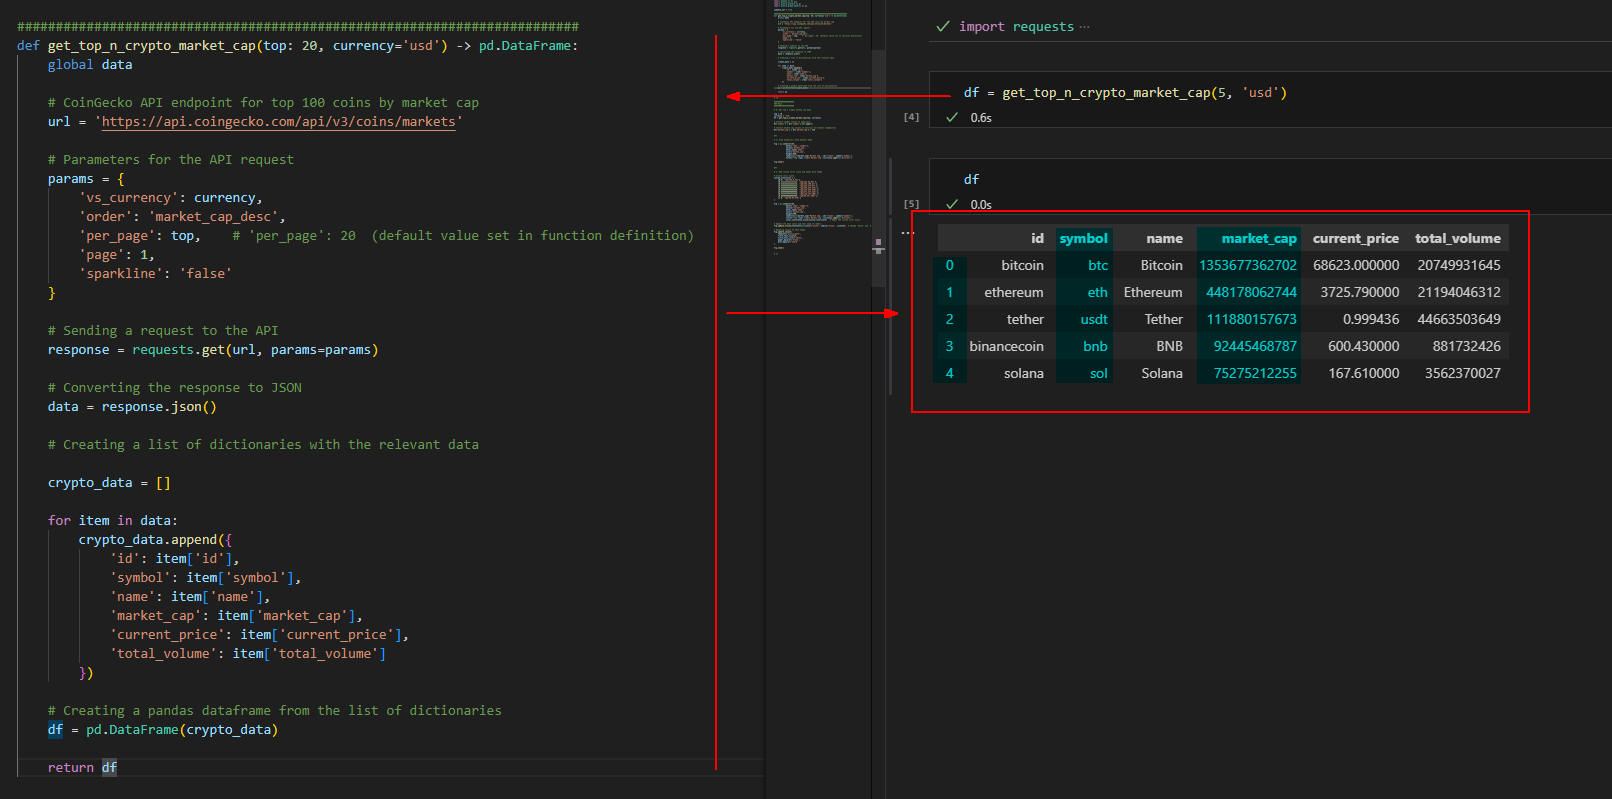Click current price 167.610000
Viewport: 1612px width, 799px height.
[1364, 373]
